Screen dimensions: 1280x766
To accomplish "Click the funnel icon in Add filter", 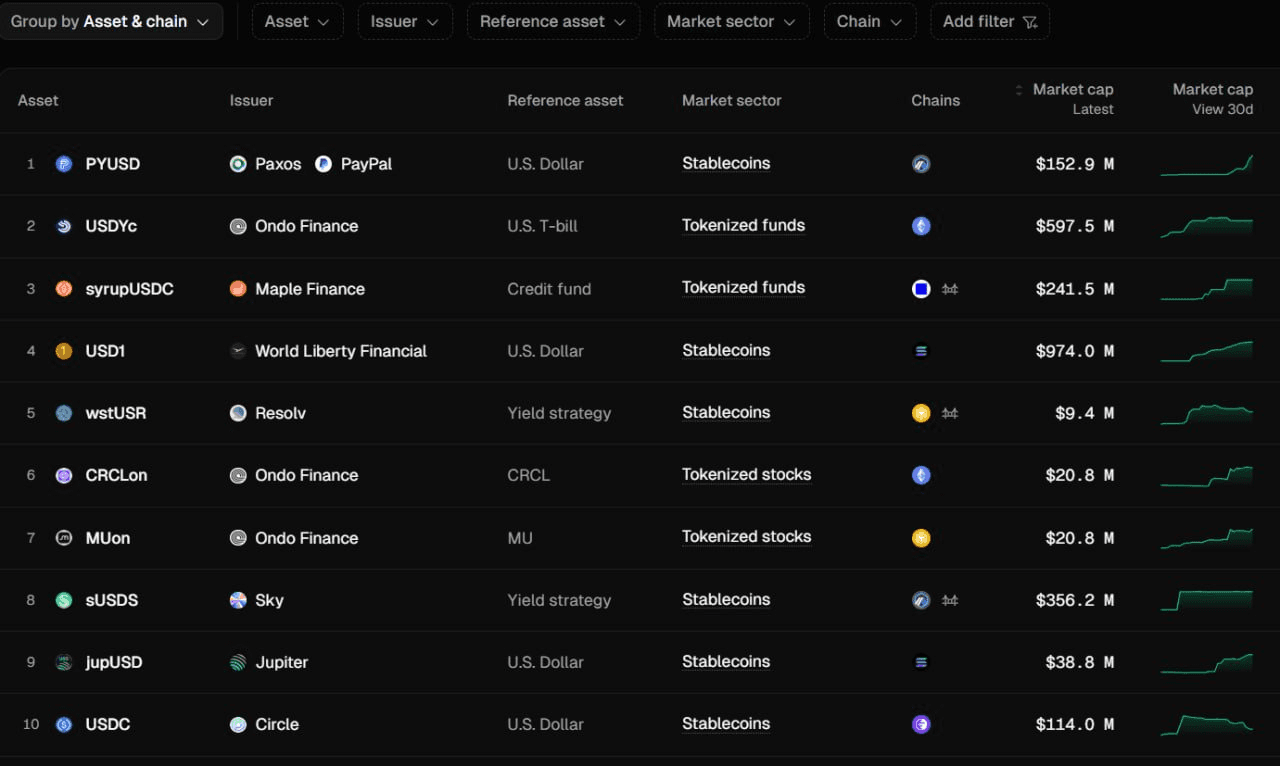I will tap(1030, 22).
